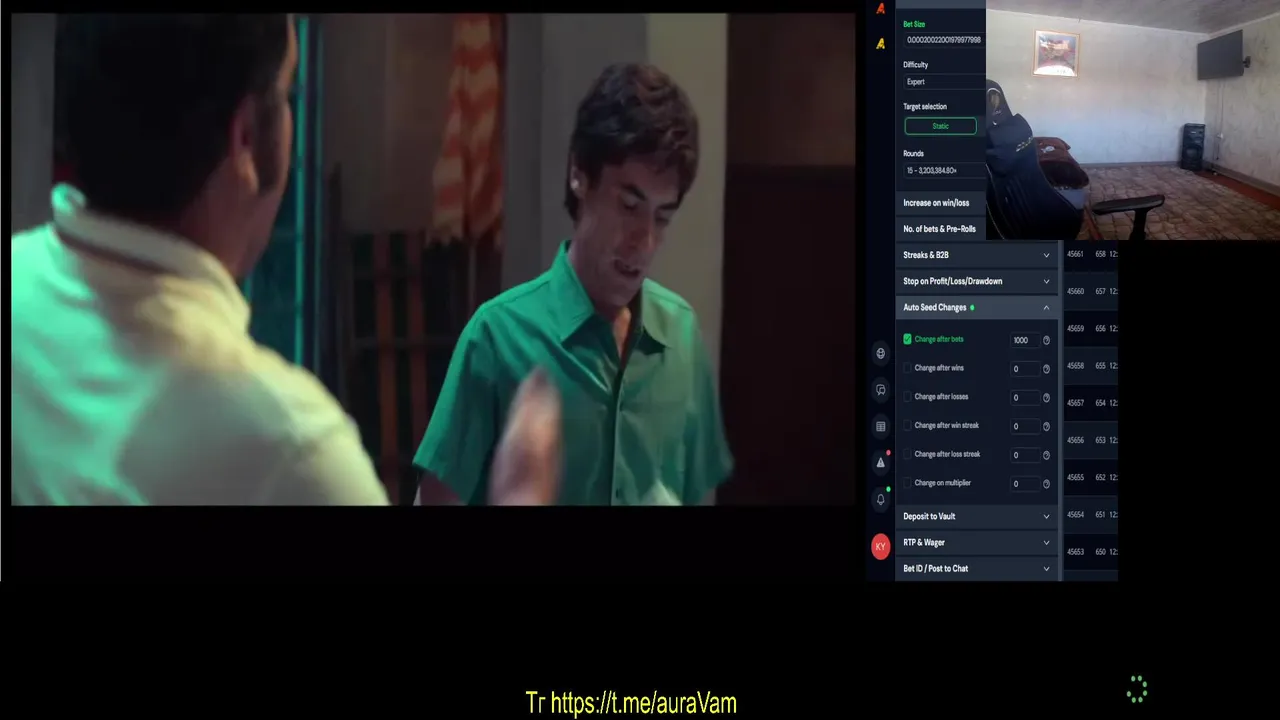The width and height of the screenshot is (1280, 720).
Task: Click the Change after losses value field
Action: click(x=1023, y=397)
